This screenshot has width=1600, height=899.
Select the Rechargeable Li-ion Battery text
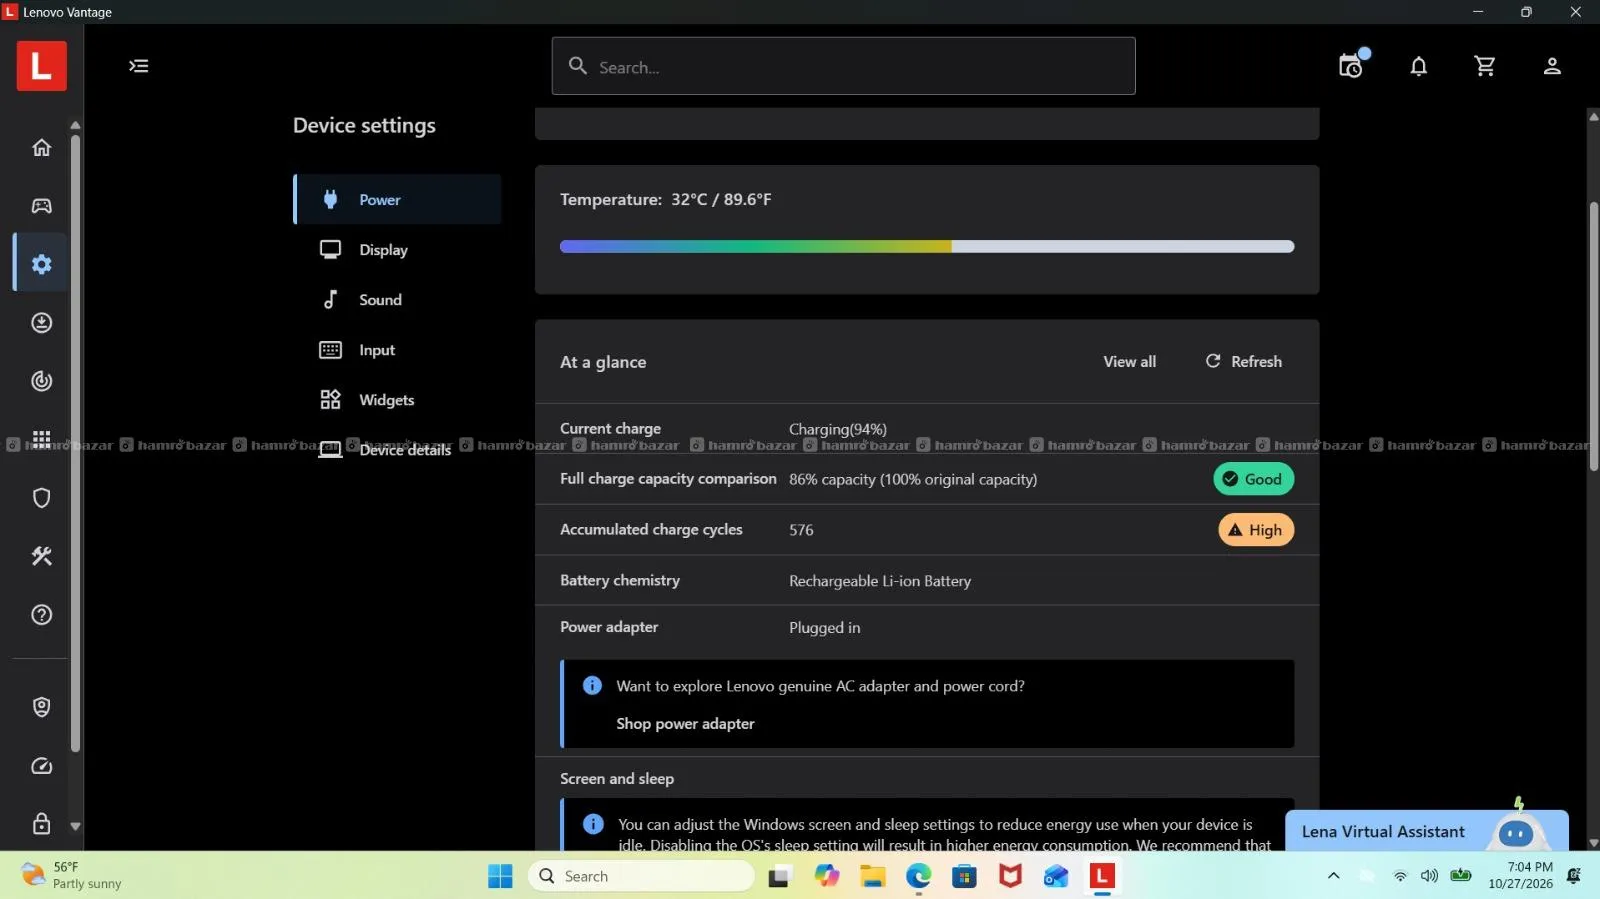pyautogui.click(x=880, y=581)
